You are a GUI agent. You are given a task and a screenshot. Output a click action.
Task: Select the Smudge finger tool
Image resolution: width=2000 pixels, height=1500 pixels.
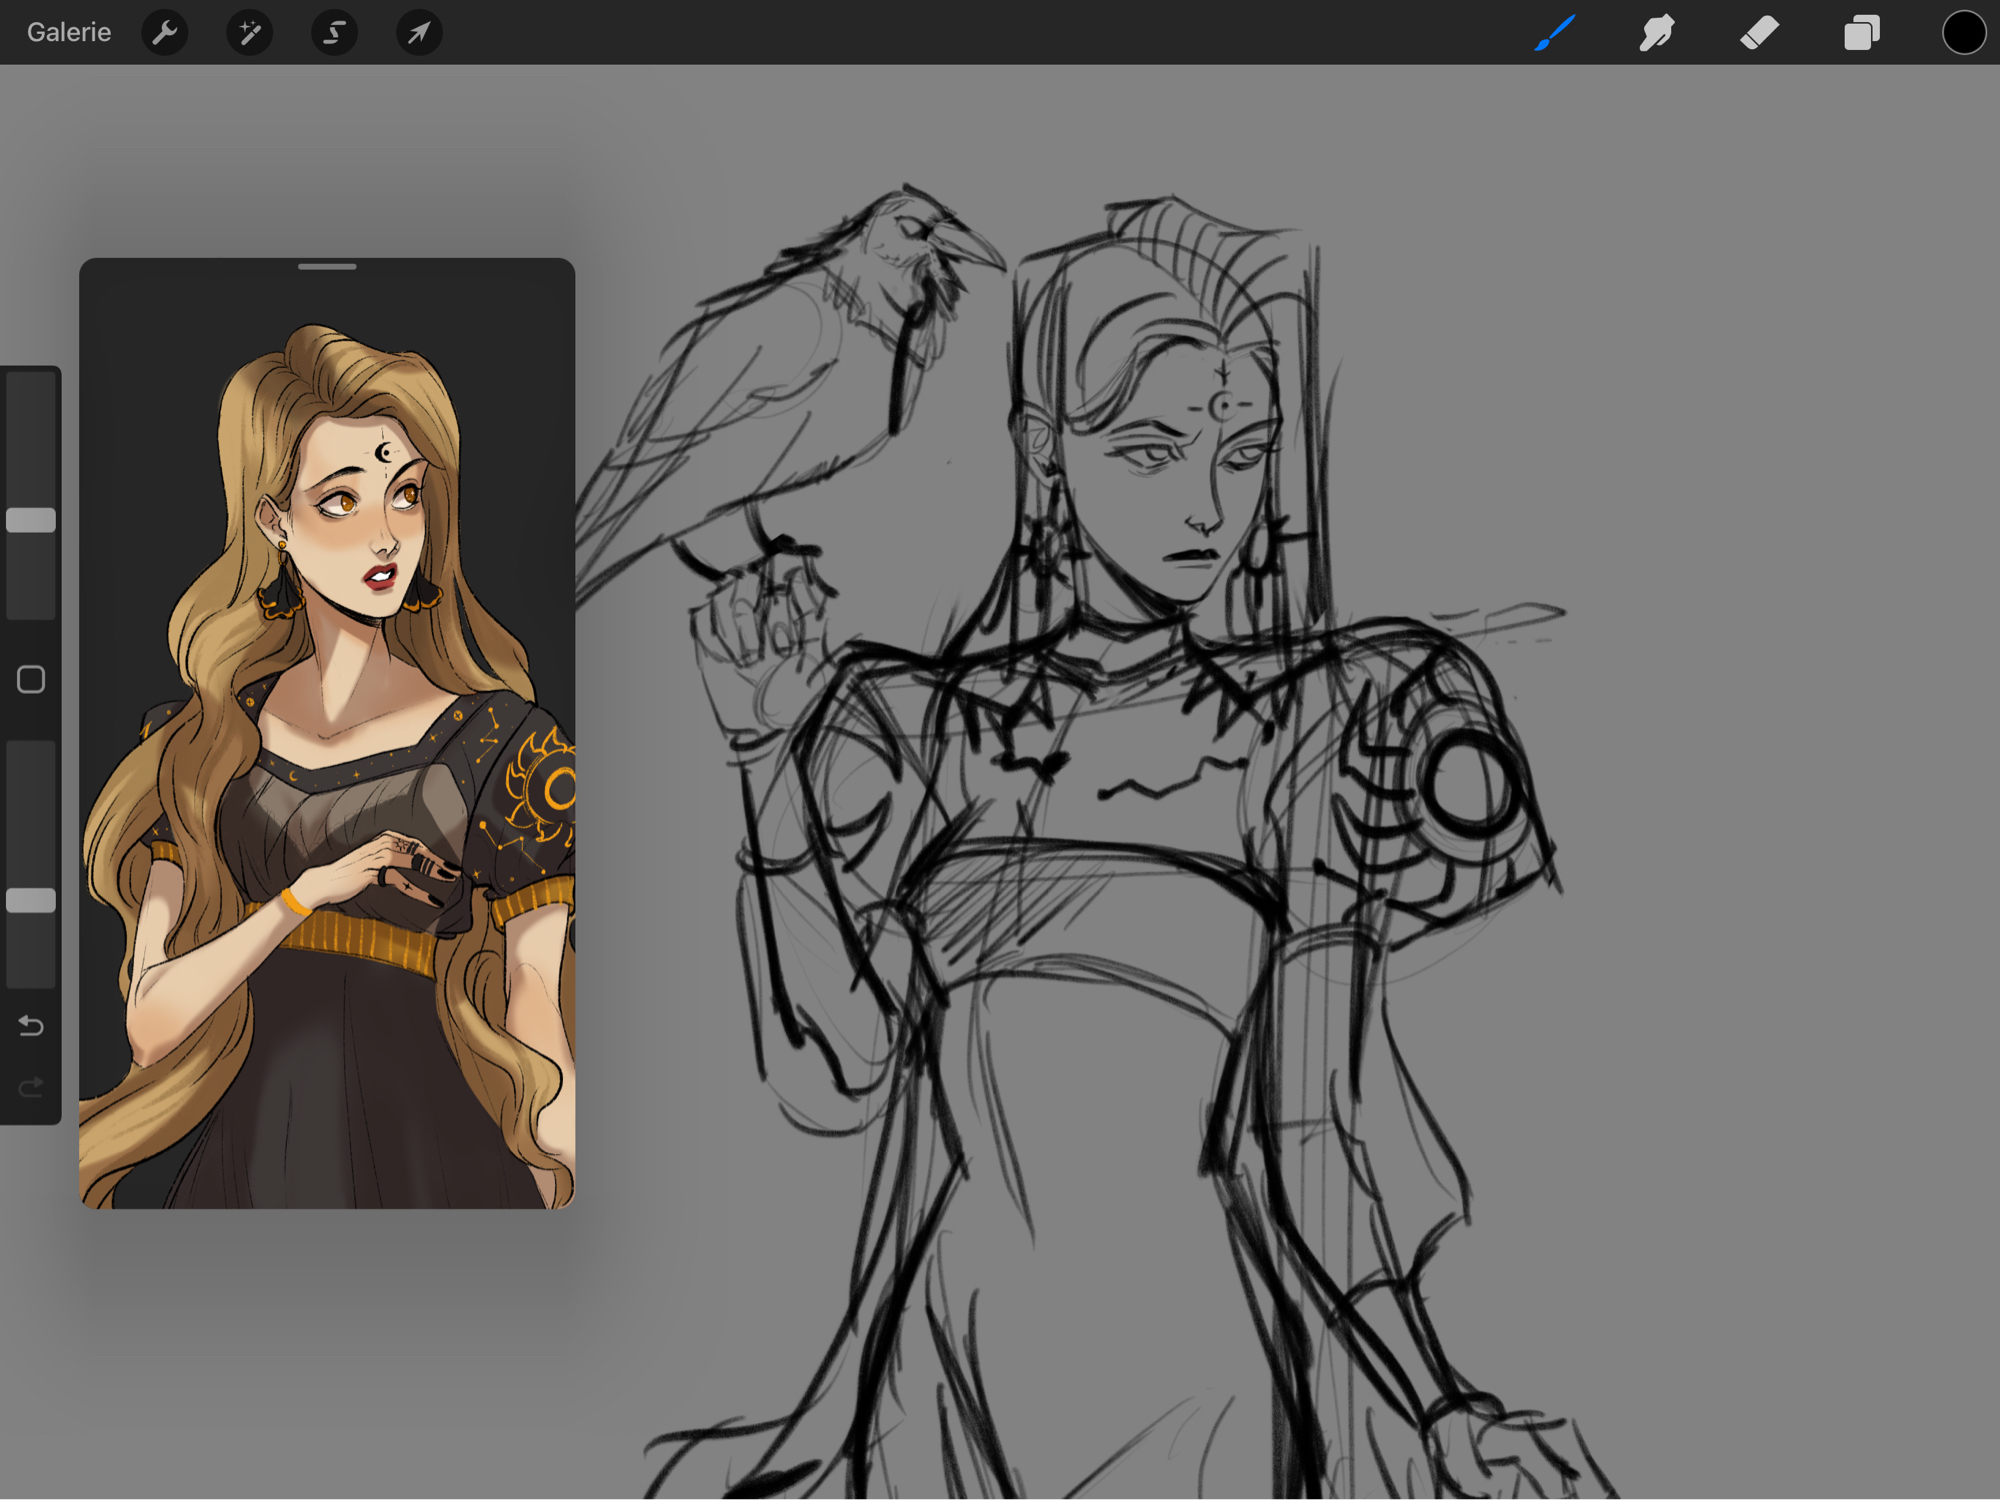1657,33
